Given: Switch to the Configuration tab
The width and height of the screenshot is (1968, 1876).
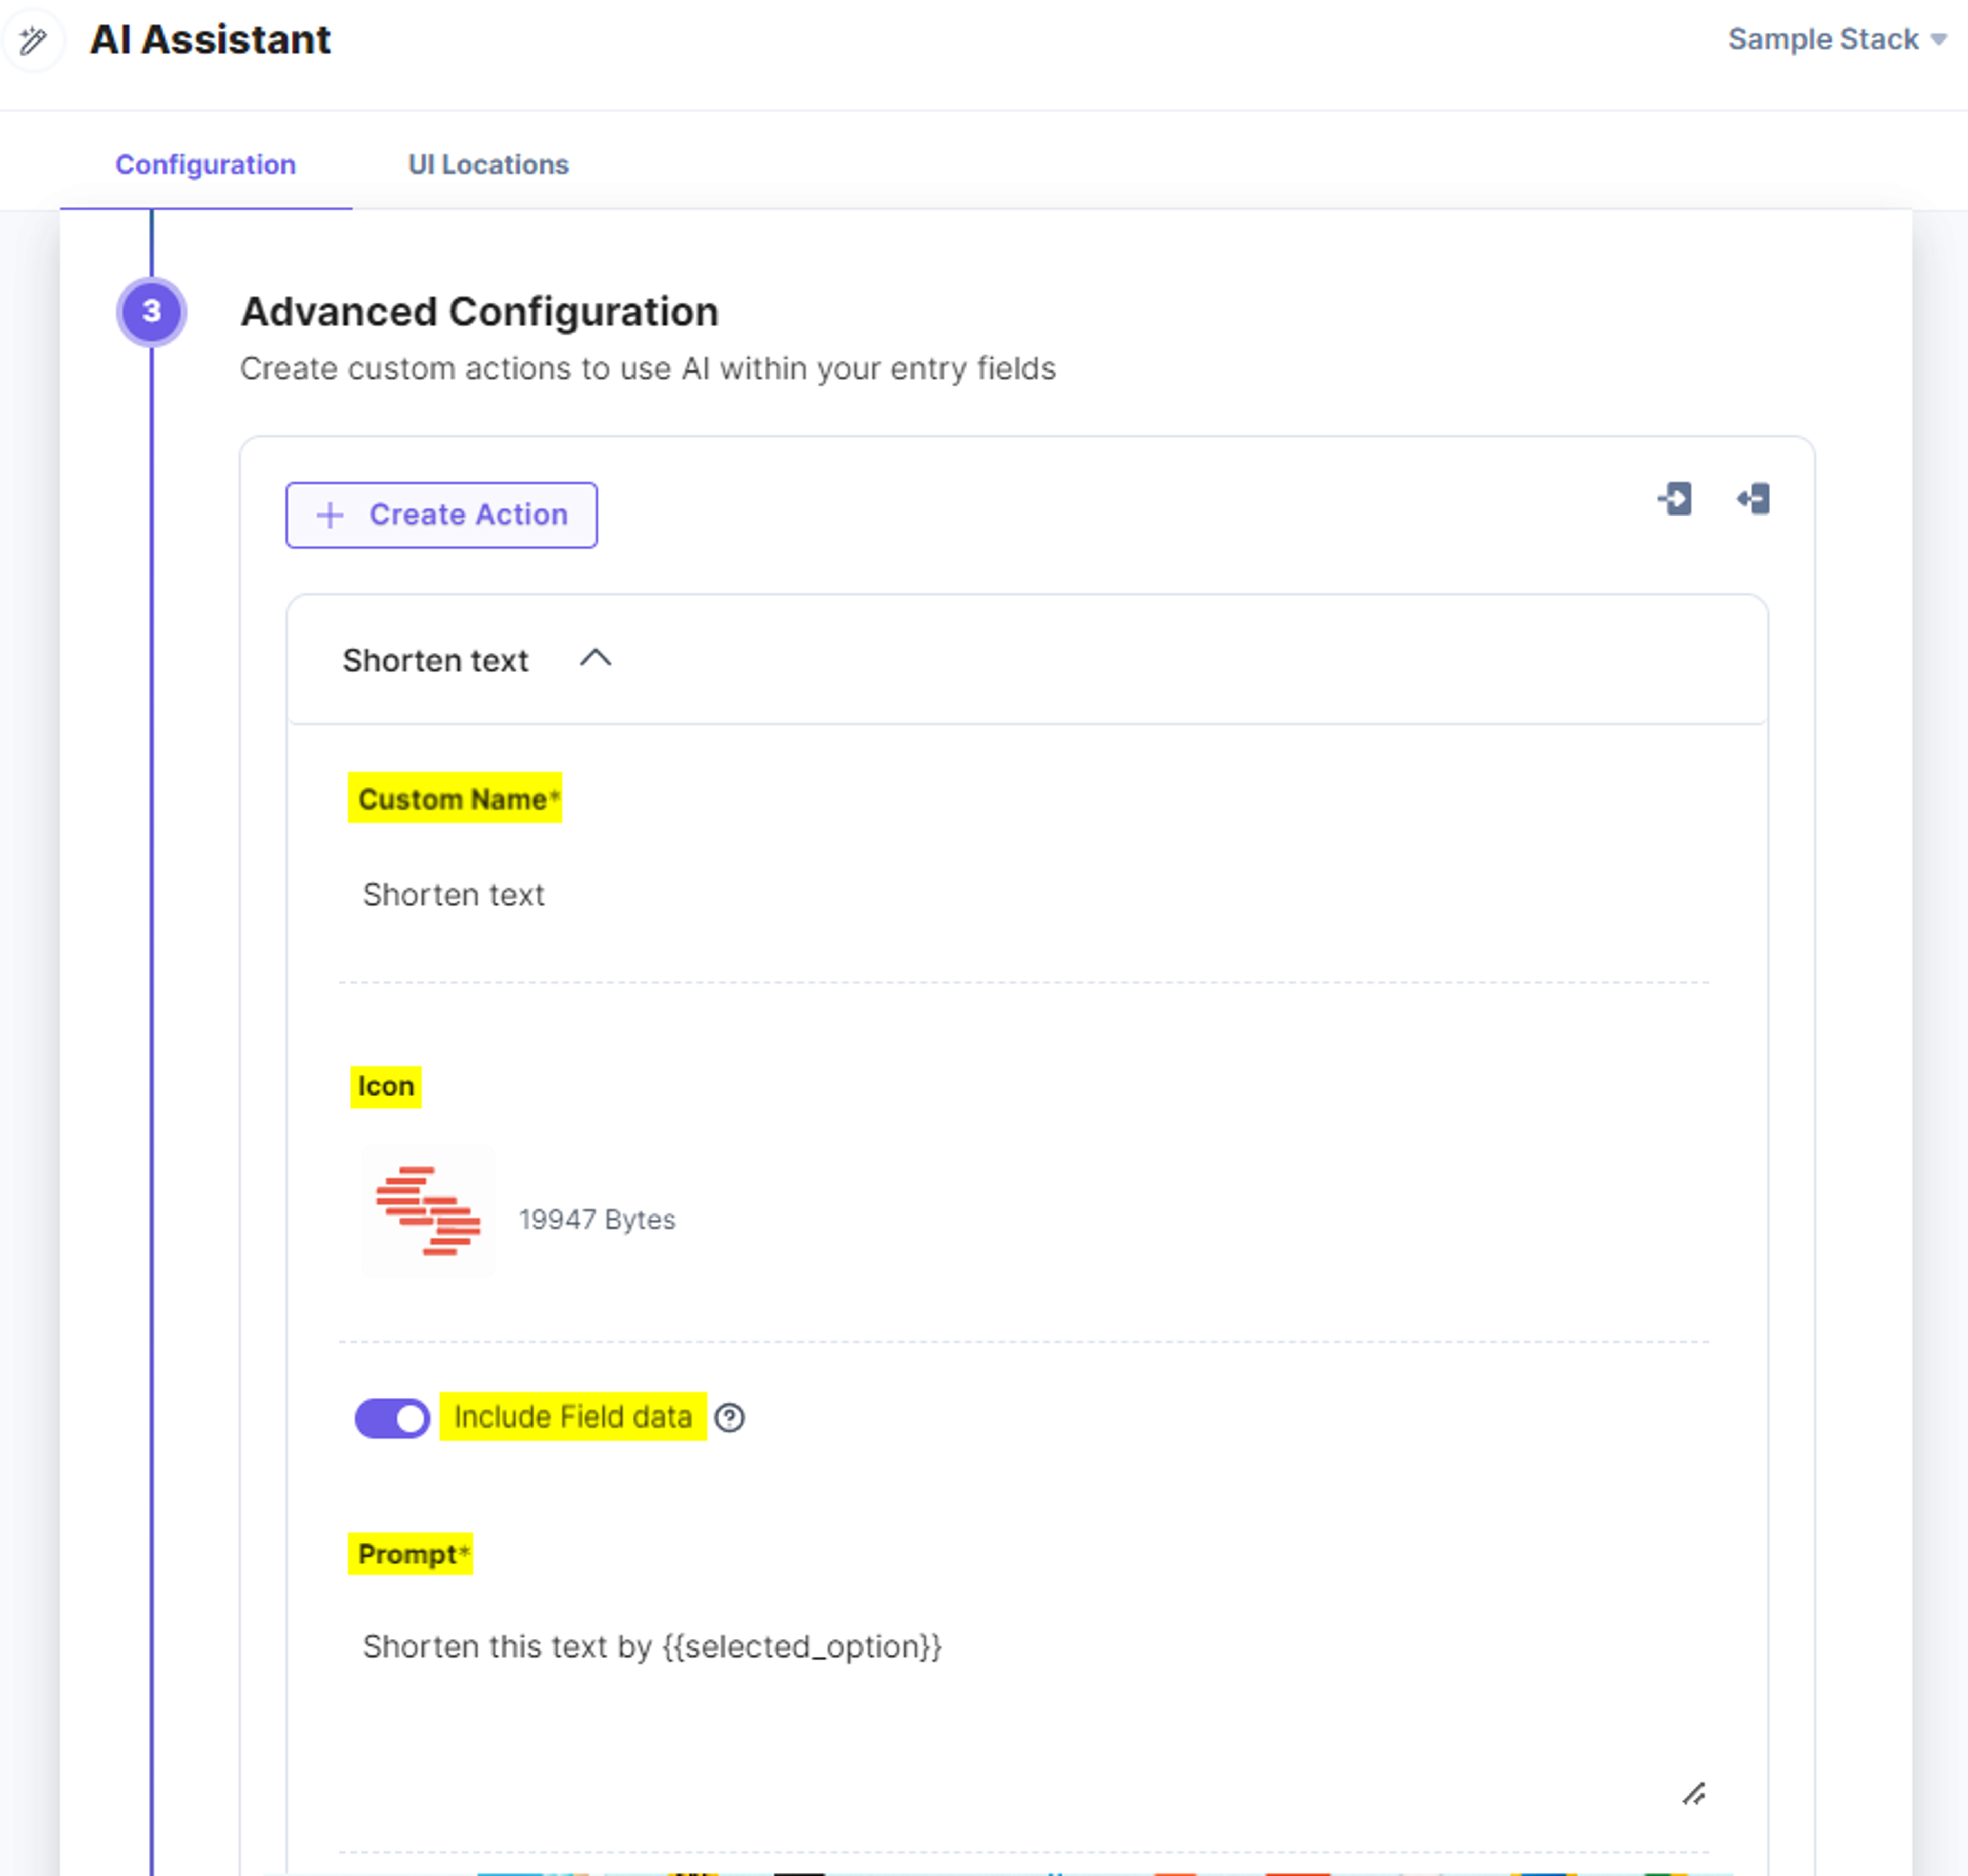Looking at the screenshot, I should (x=205, y=164).
